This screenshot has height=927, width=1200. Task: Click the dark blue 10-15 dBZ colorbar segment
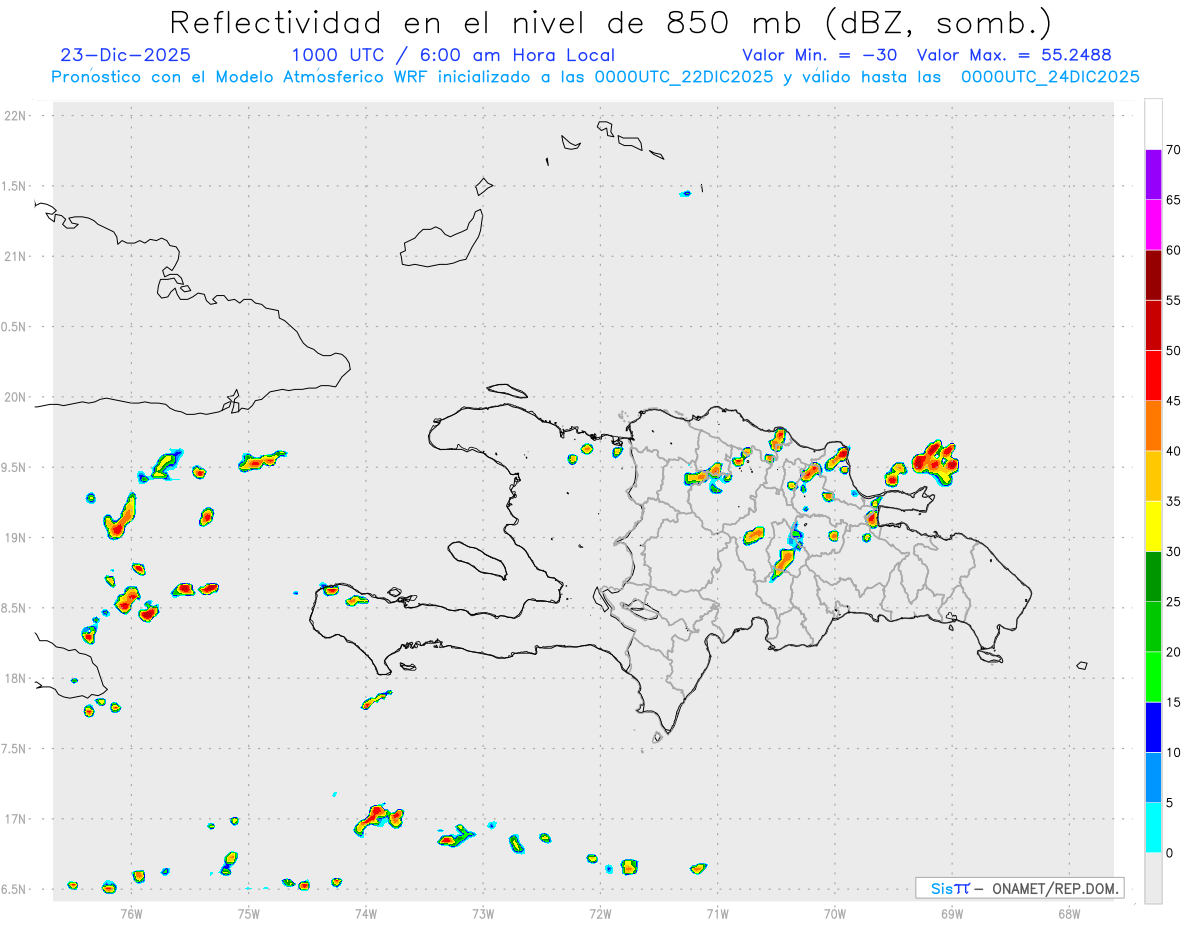pos(1153,727)
